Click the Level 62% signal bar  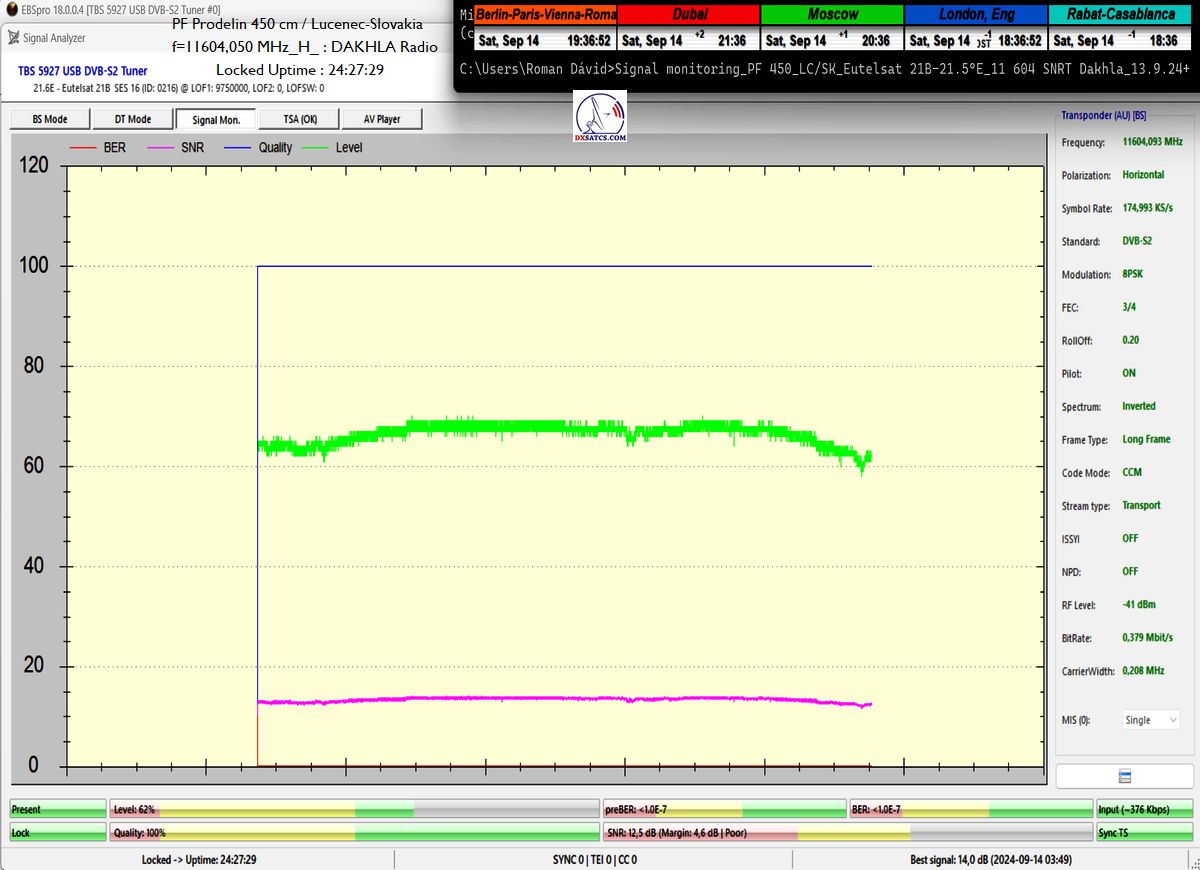pyautogui.click(x=354, y=809)
